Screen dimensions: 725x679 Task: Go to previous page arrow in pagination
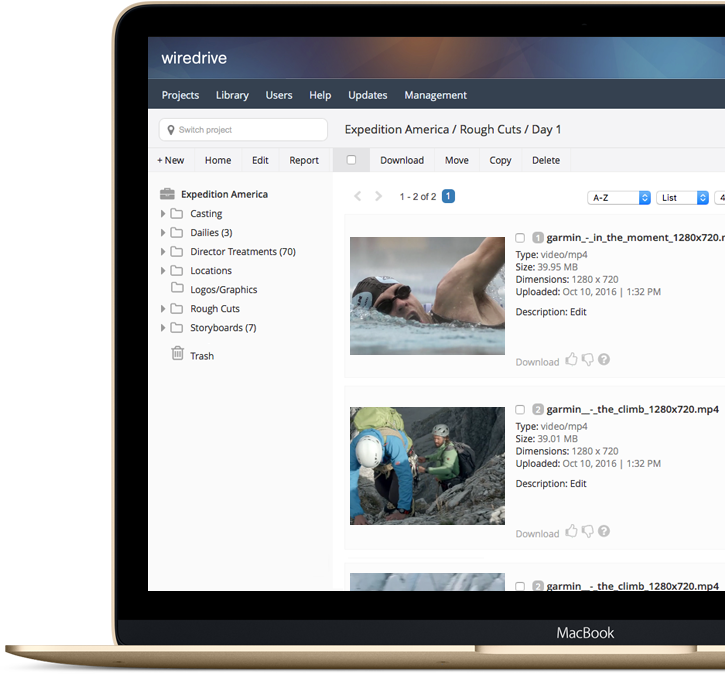(358, 197)
